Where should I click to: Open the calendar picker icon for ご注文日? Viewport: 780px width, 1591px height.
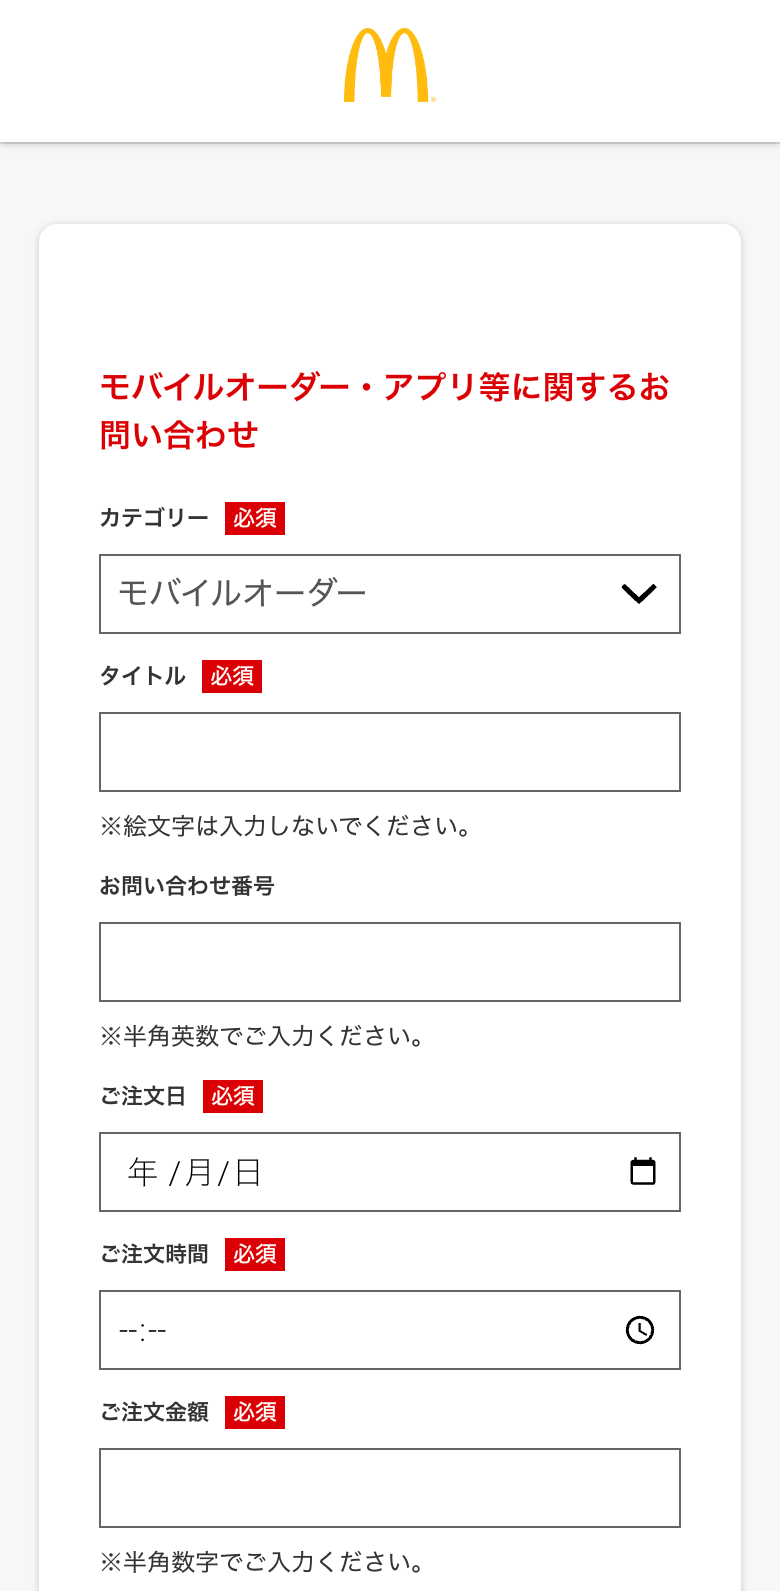tap(643, 1171)
